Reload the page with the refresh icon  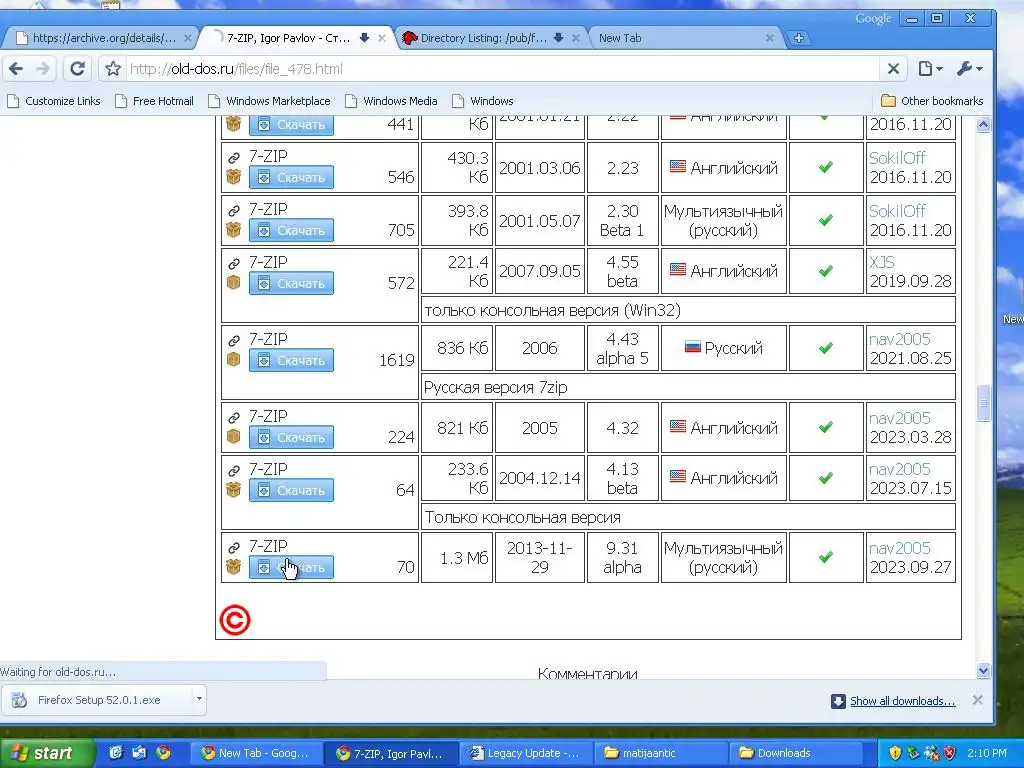(x=77, y=69)
